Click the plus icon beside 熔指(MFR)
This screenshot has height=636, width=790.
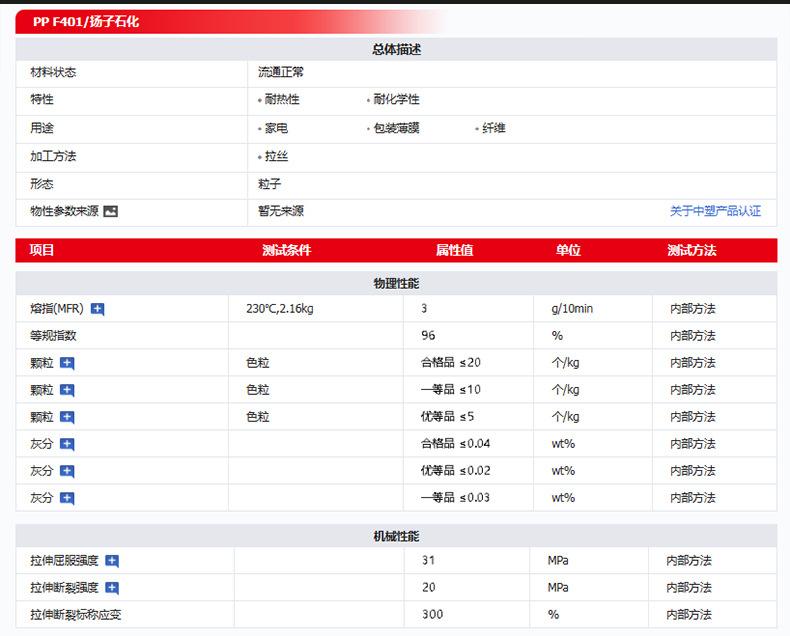[x=97, y=309]
